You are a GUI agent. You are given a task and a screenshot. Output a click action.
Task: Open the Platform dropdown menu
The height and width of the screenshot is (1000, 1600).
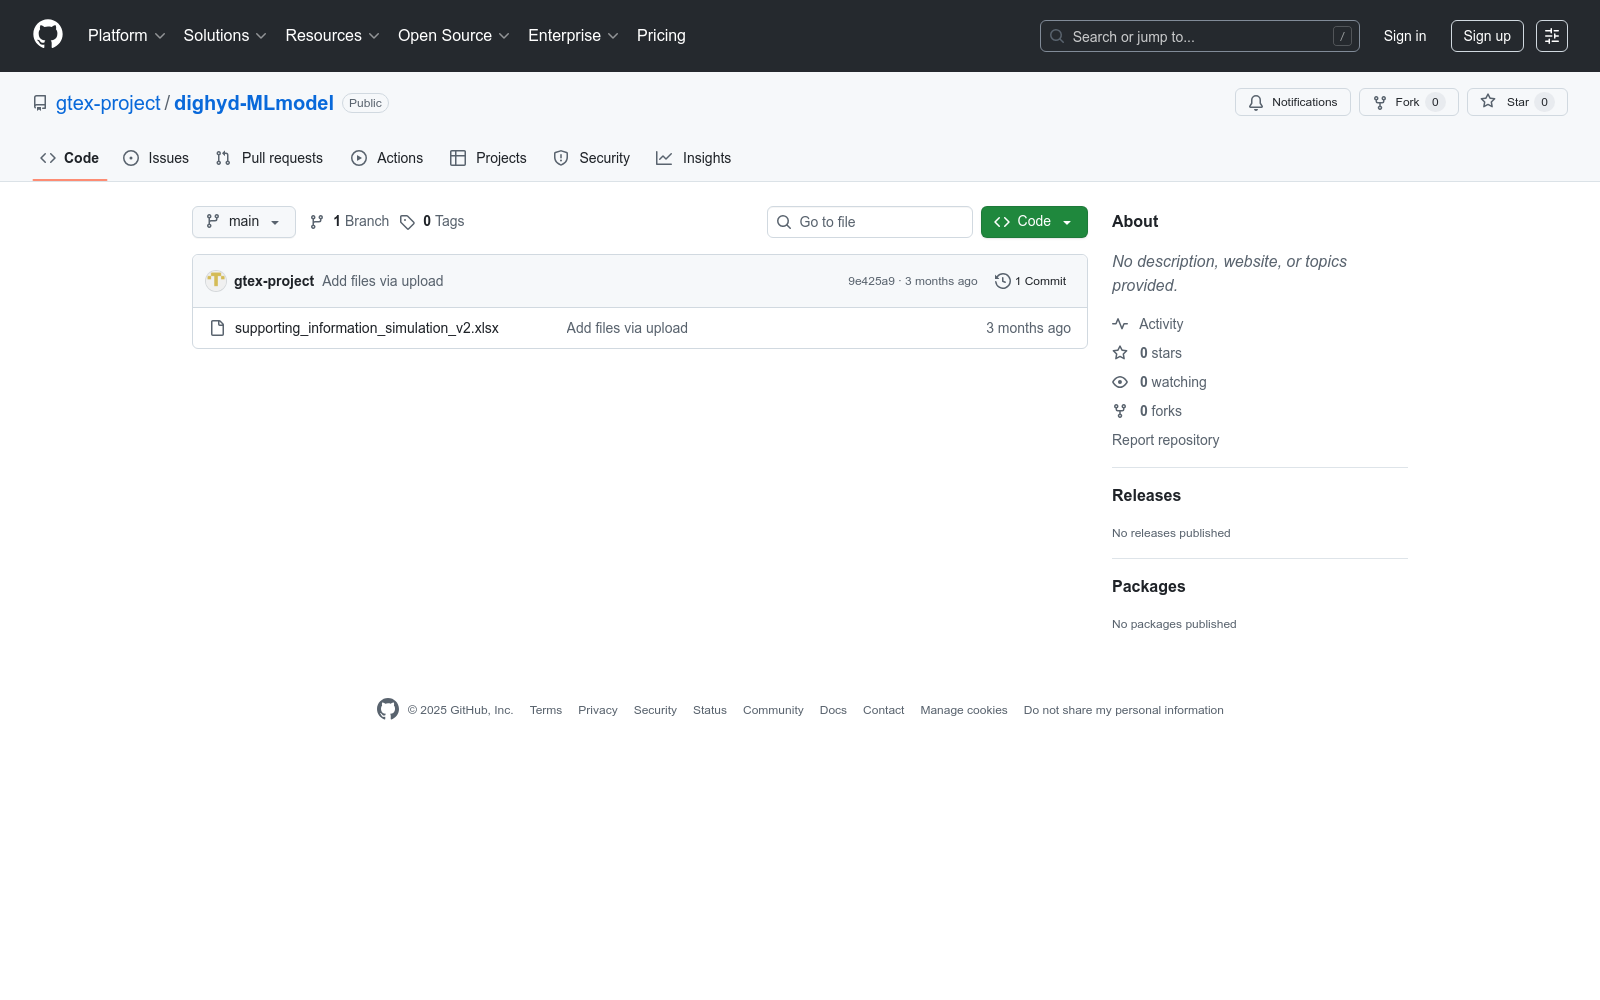127,36
